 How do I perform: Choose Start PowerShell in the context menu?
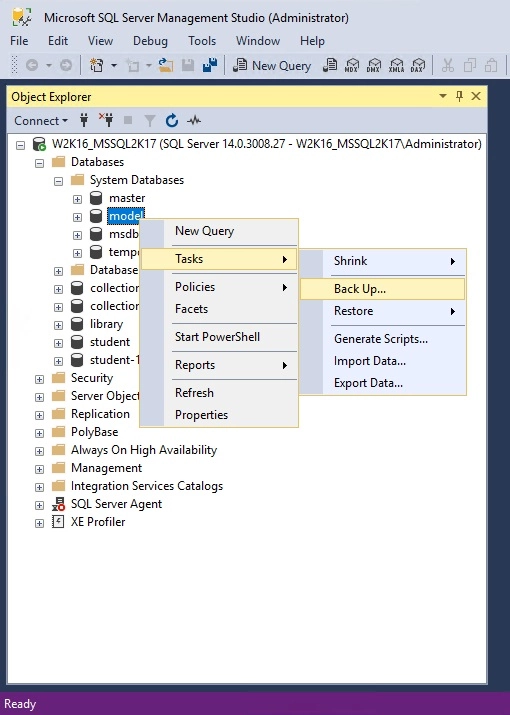point(217,337)
